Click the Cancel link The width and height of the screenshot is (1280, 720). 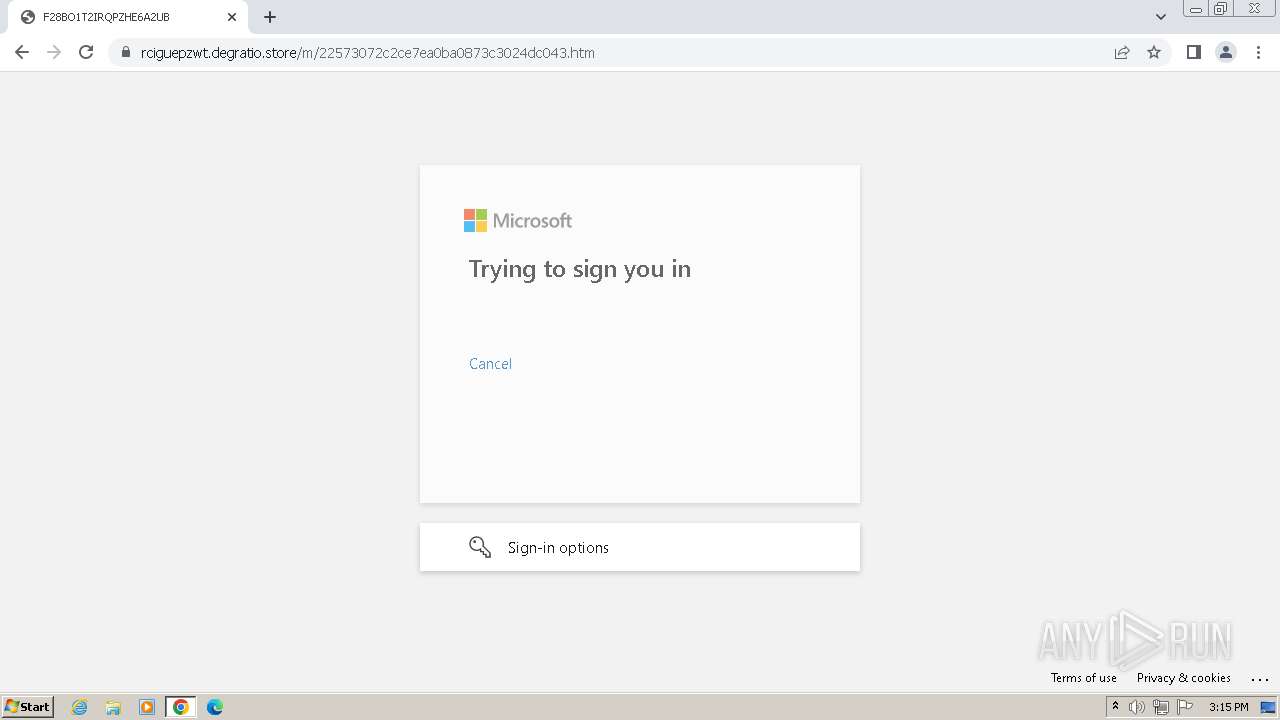(x=490, y=364)
